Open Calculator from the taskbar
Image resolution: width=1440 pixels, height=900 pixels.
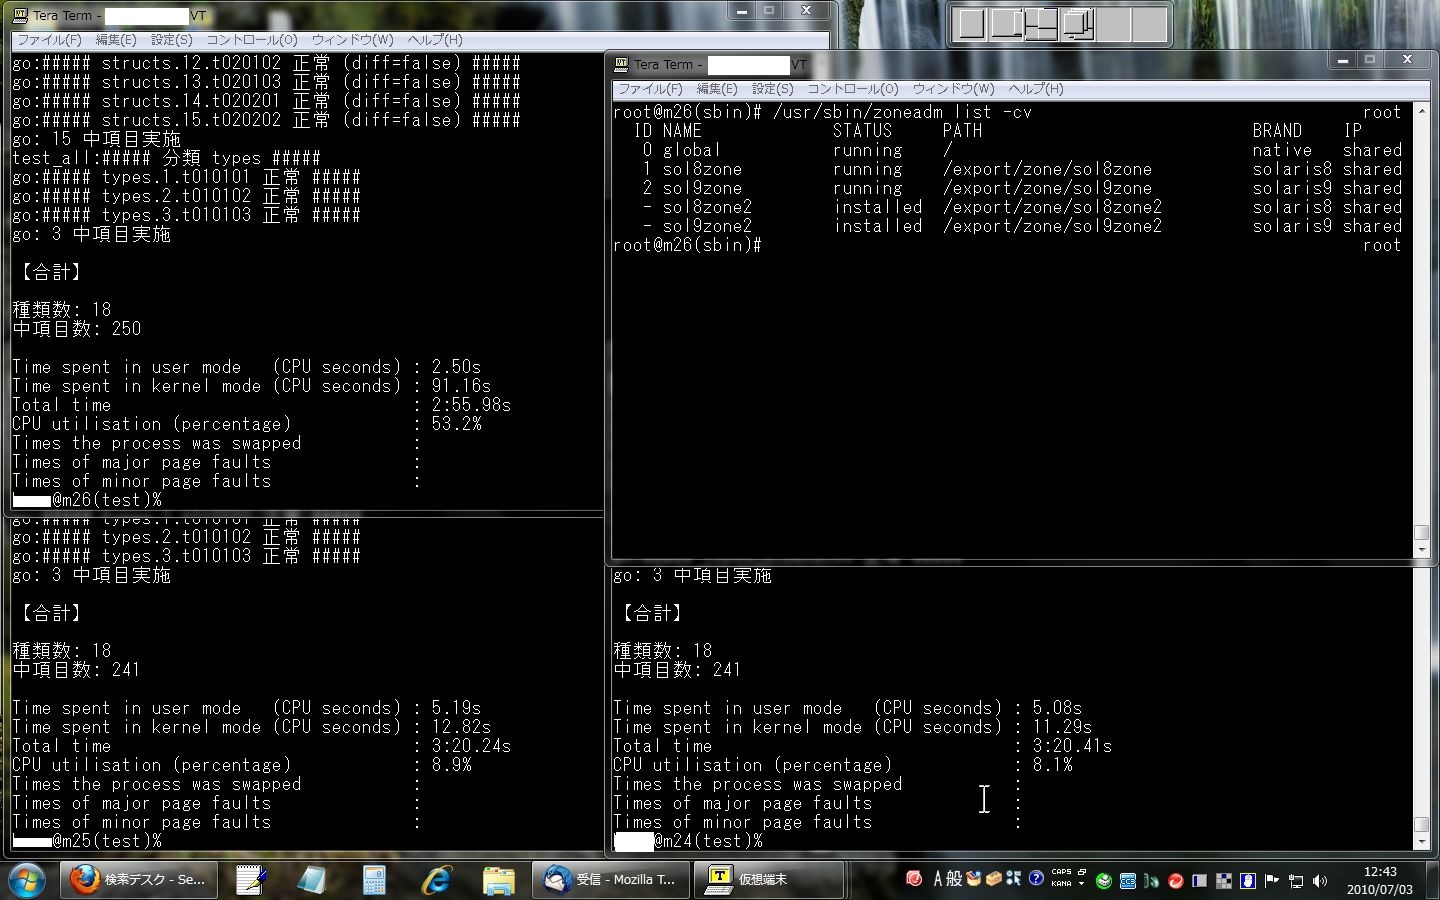coord(374,880)
